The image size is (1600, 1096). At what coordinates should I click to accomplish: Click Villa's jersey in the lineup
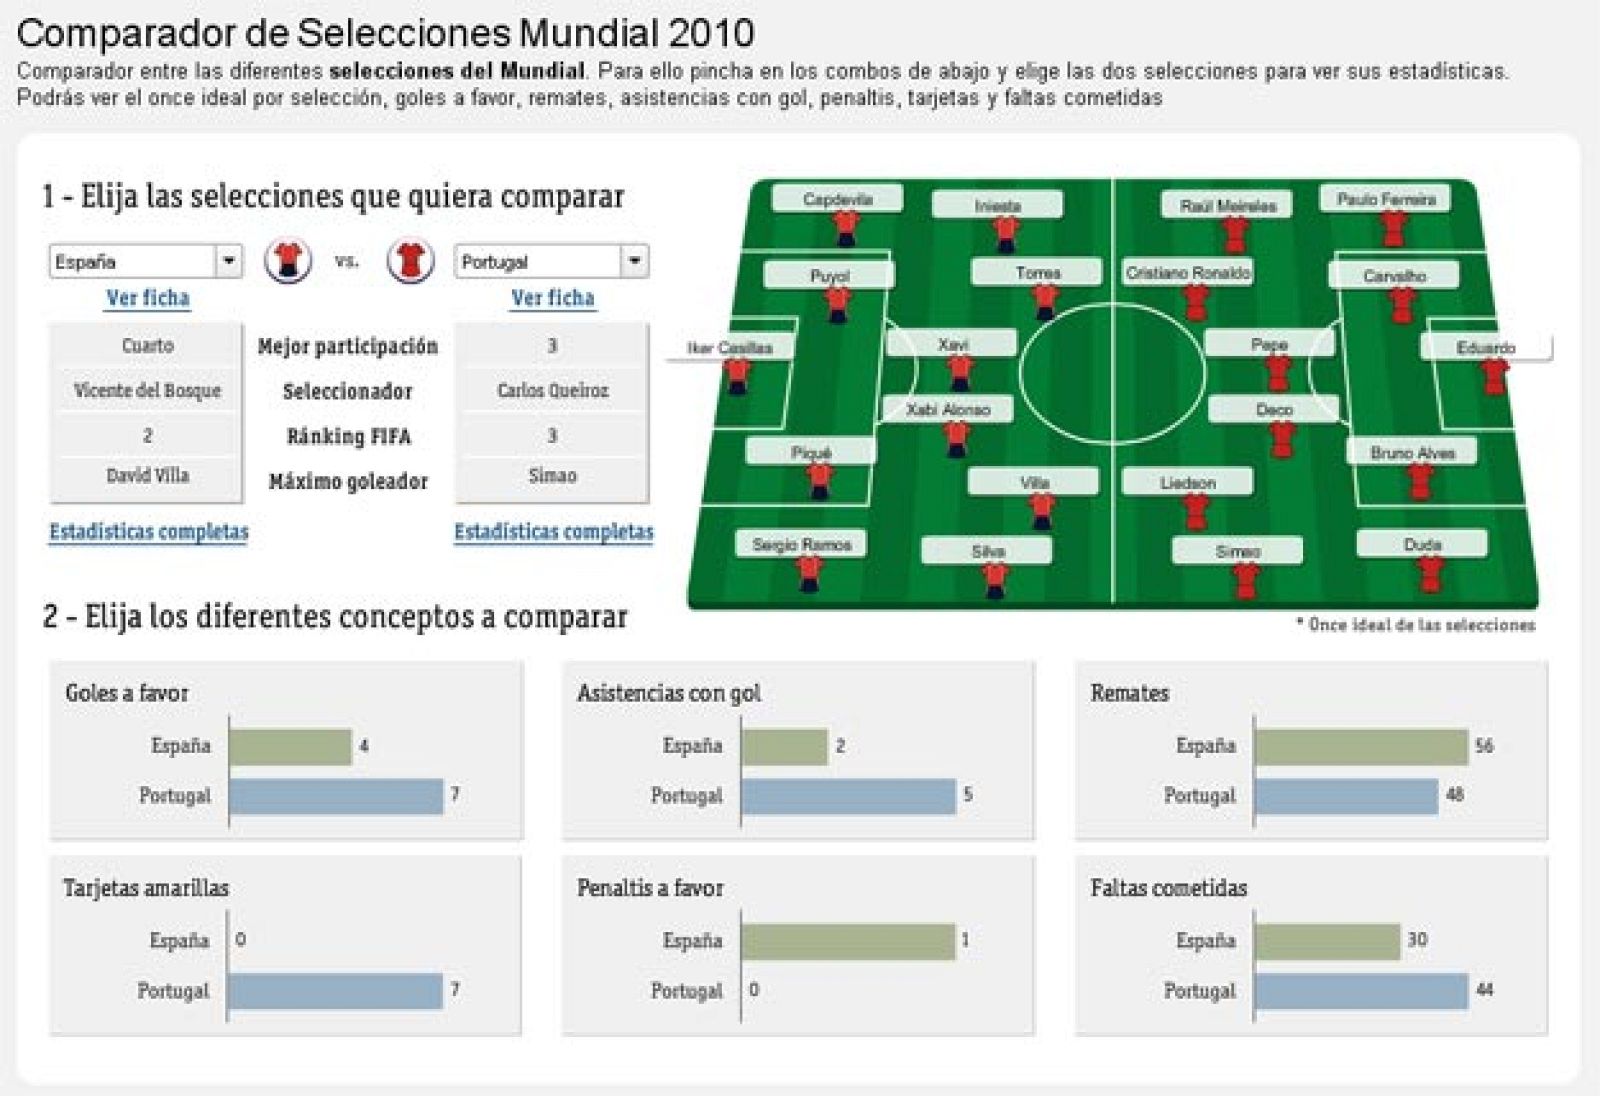[x=1040, y=508]
